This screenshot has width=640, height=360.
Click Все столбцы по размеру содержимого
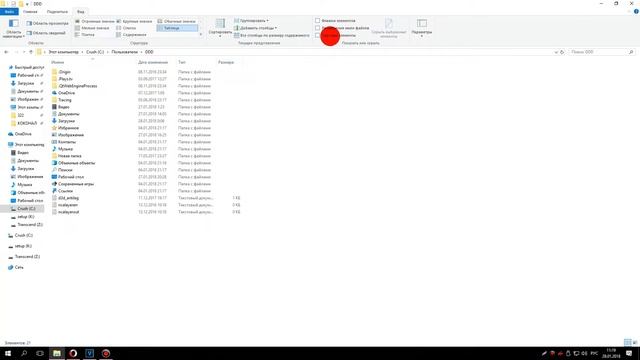tap(271, 36)
